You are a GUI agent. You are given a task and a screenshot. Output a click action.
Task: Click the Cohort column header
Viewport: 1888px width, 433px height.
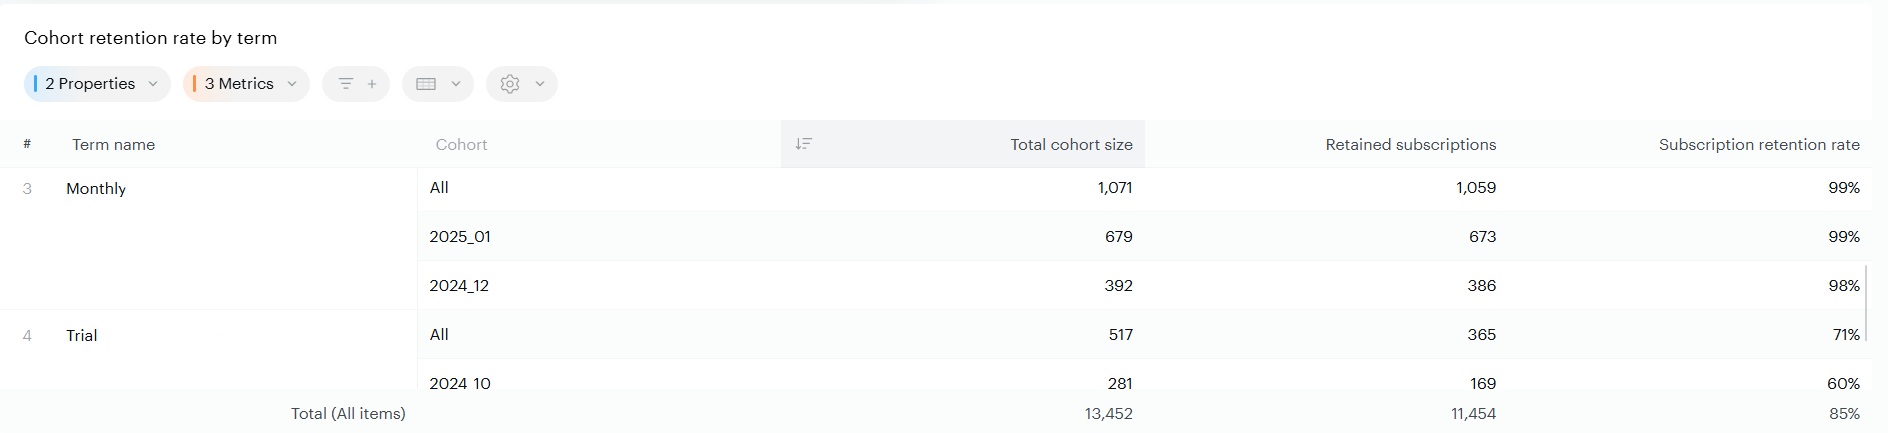coord(461,145)
